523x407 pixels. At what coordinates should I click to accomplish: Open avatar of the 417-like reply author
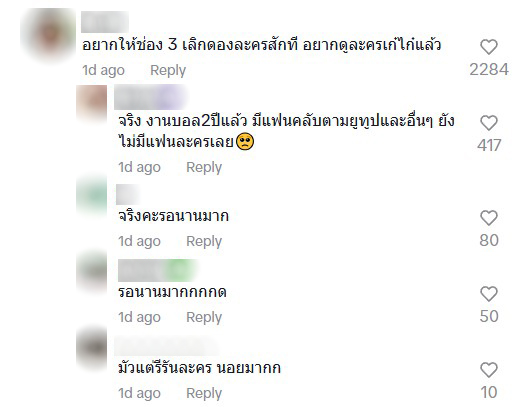[92, 101]
